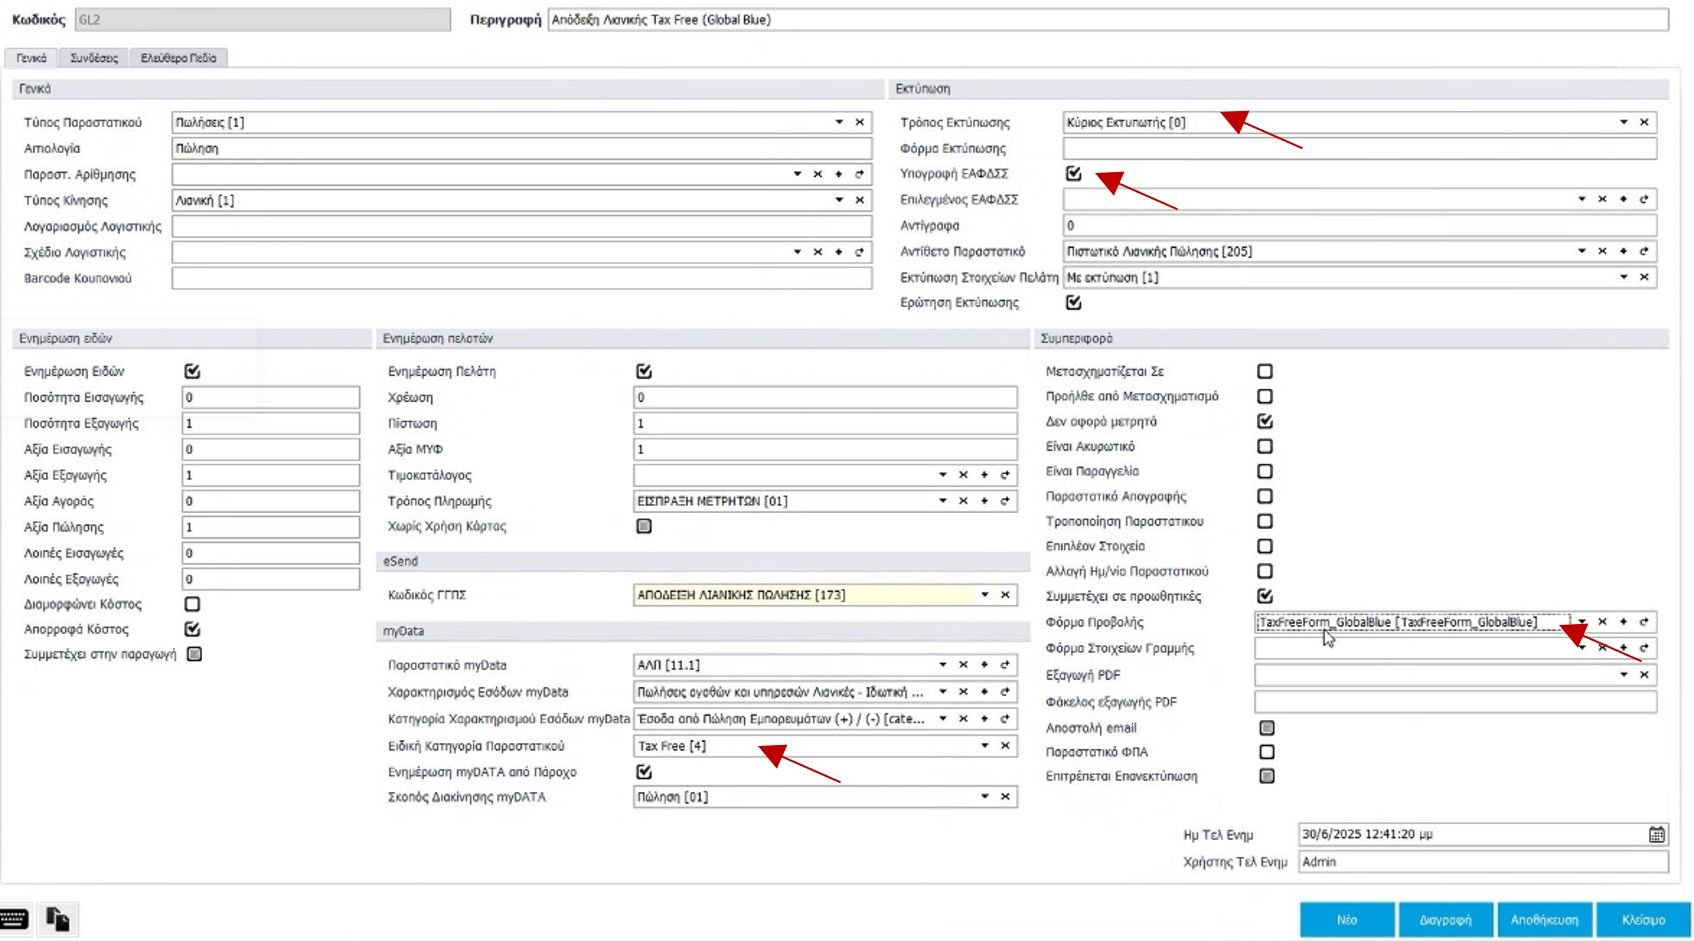Expand the Τρόπος Εκτύπωσης dropdown
The height and width of the screenshot is (941, 1694).
coord(1623,122)
